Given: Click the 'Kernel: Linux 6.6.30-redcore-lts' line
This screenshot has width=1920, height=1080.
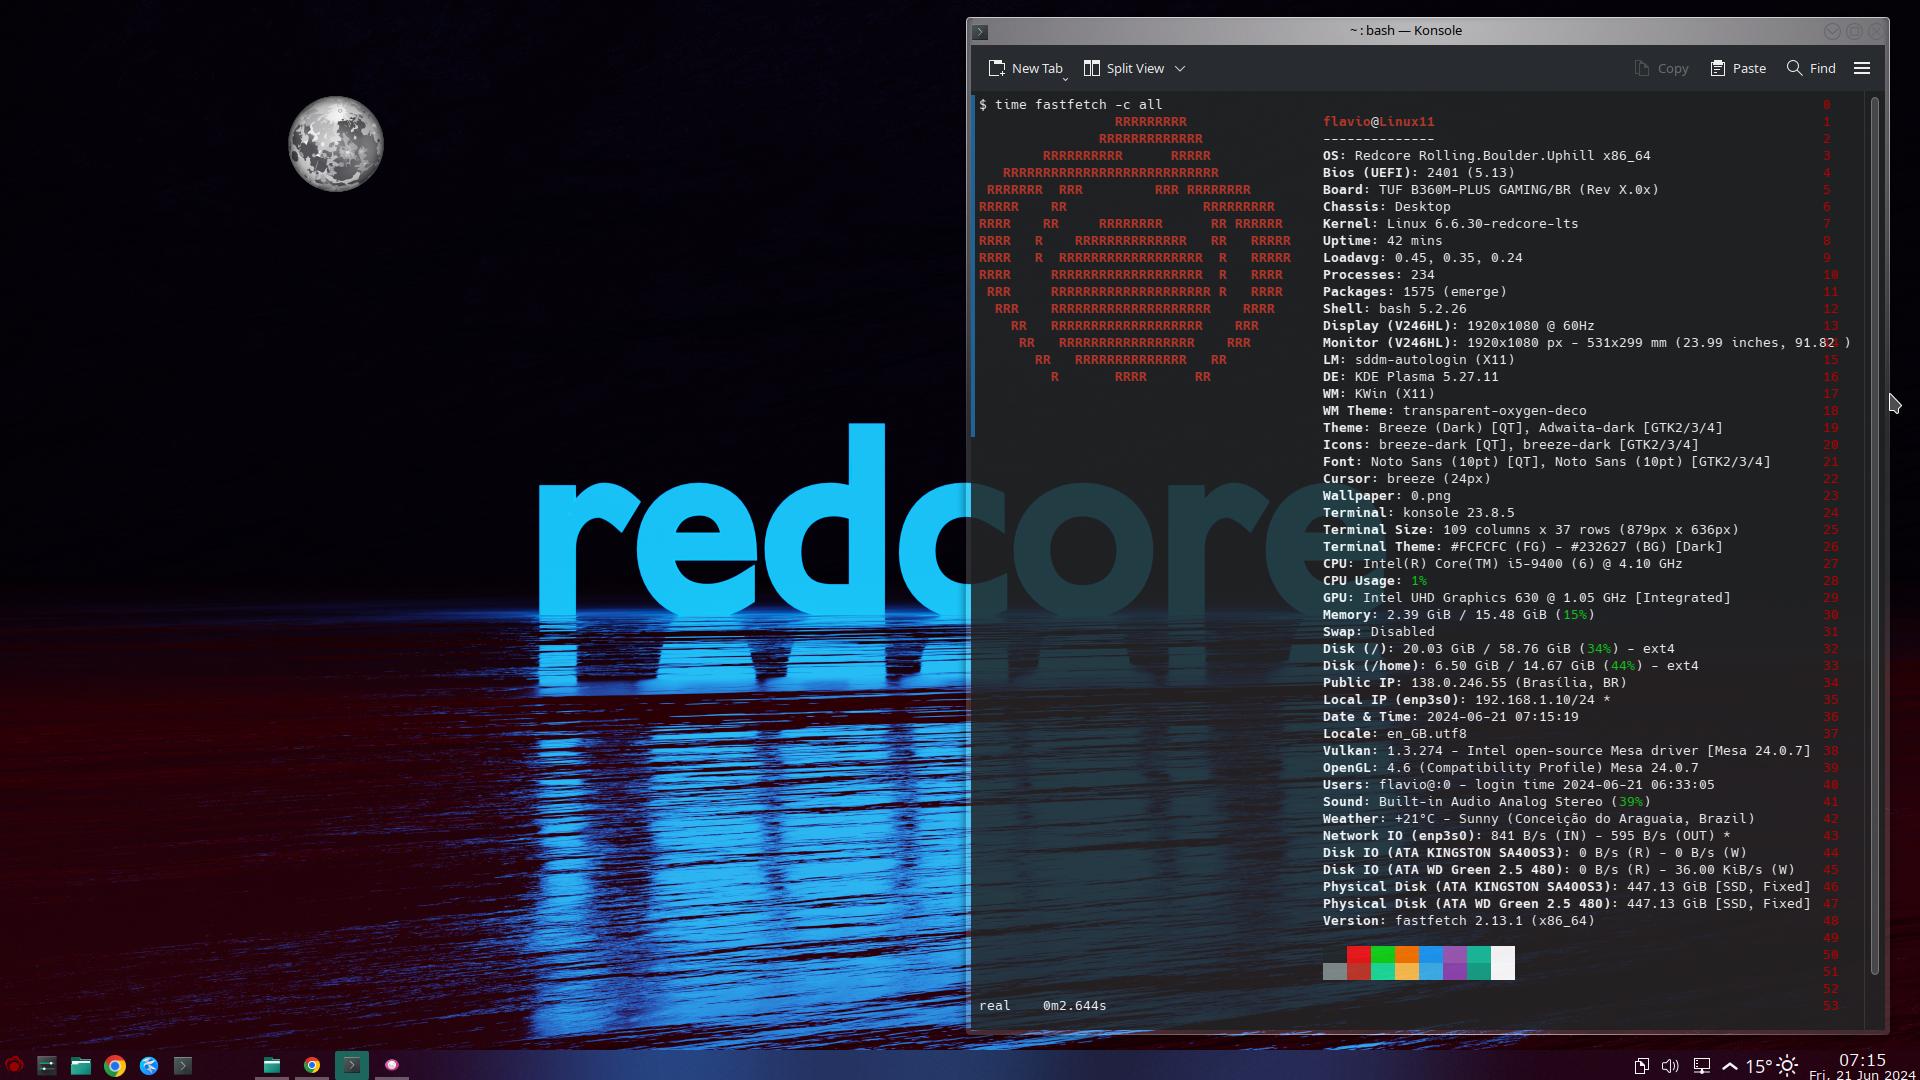Looking at the screenshot, I should (1451, 223).
